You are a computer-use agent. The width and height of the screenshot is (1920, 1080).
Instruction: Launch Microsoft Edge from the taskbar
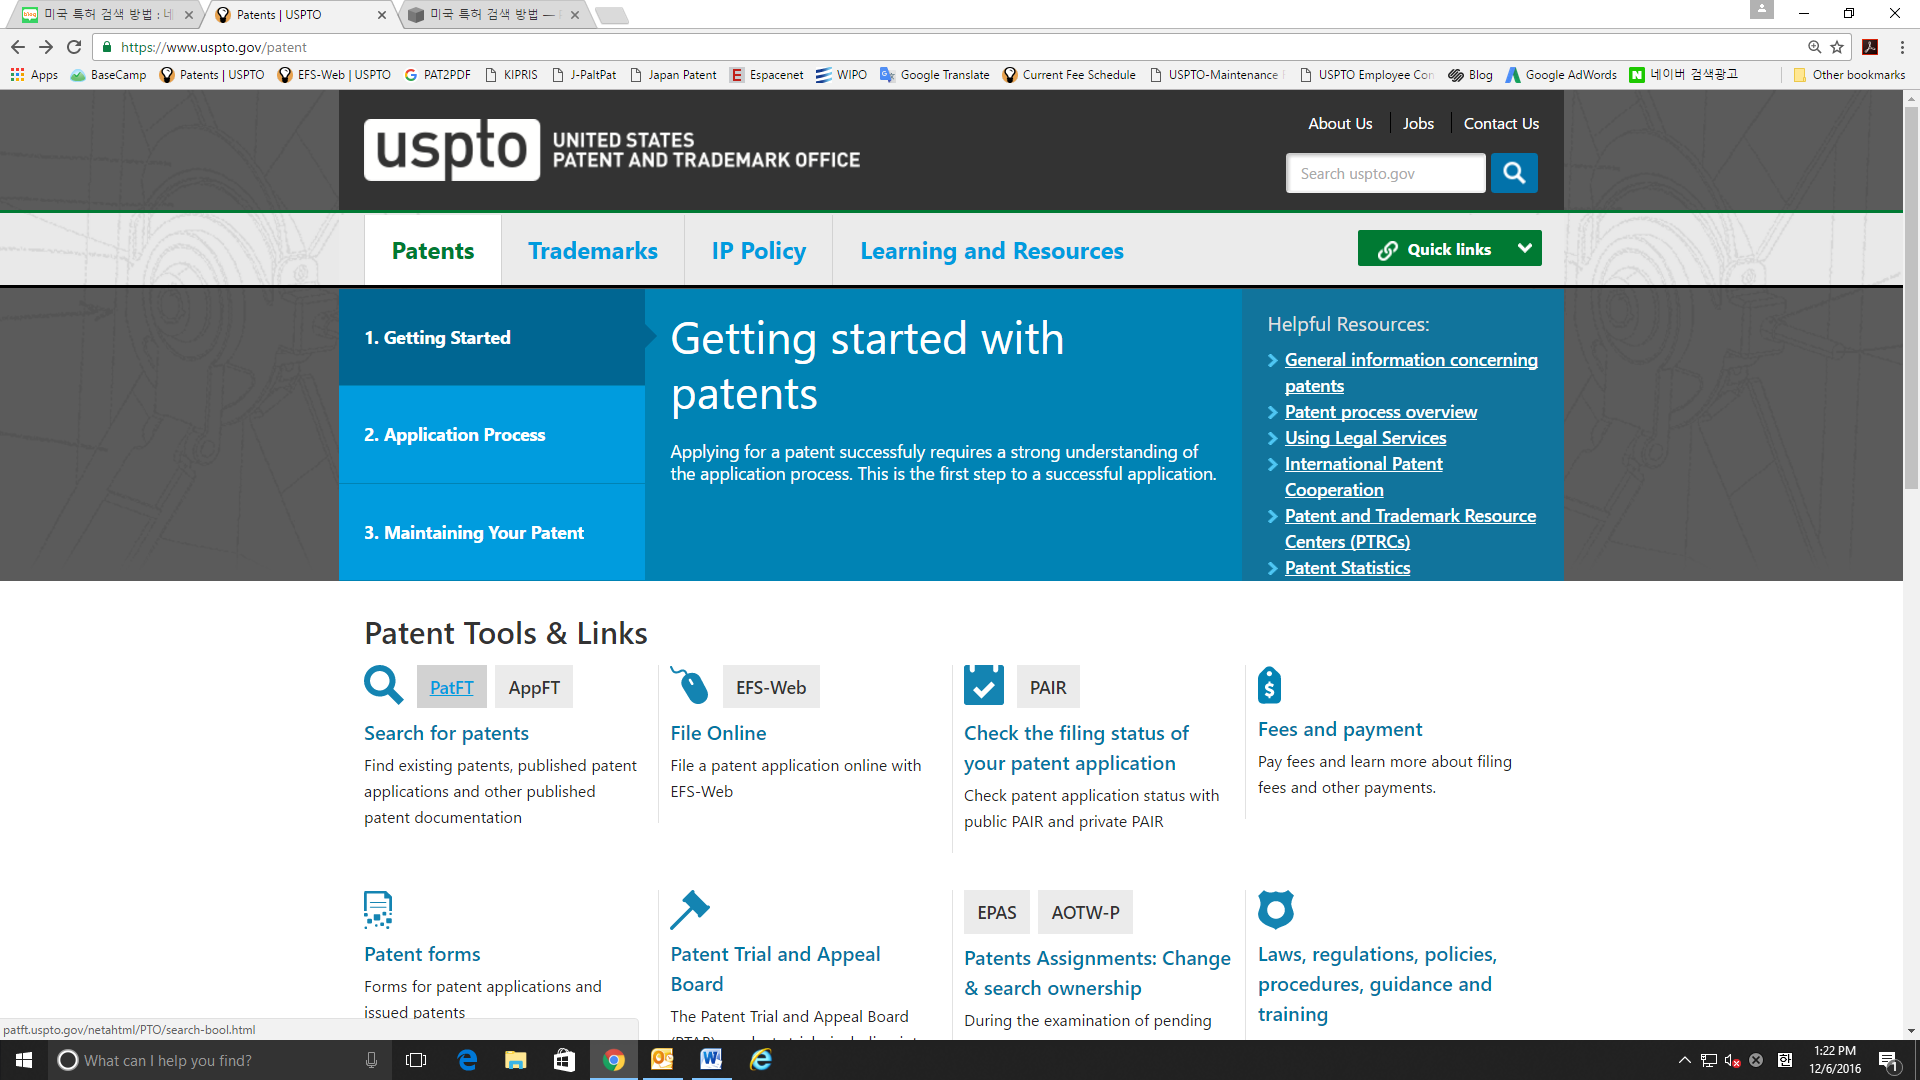tap(467, 1060)
